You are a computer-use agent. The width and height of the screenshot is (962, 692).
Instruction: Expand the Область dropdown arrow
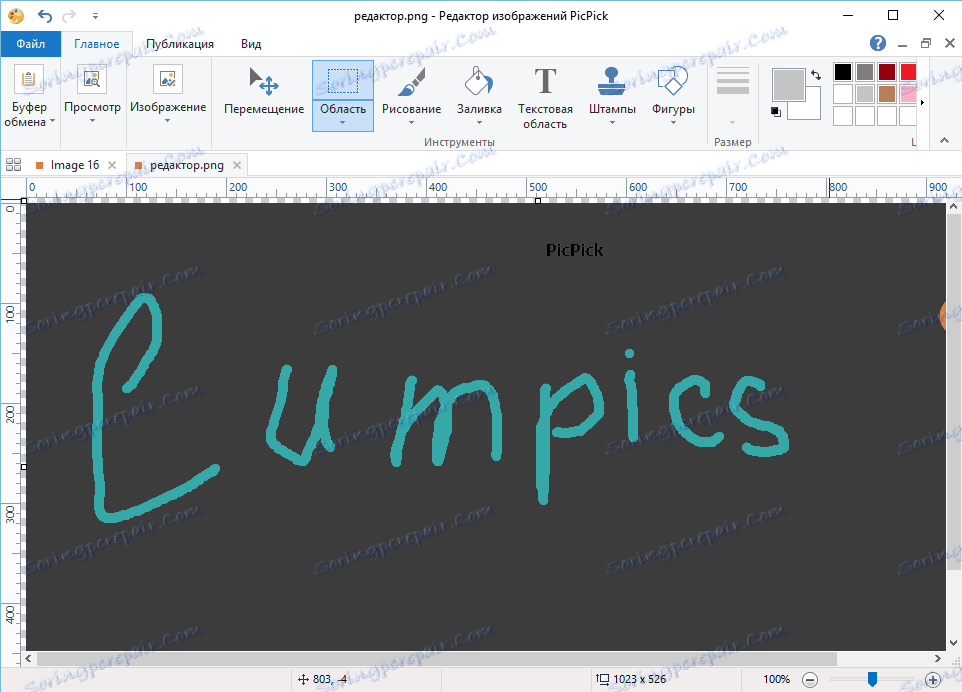[342, 123]
